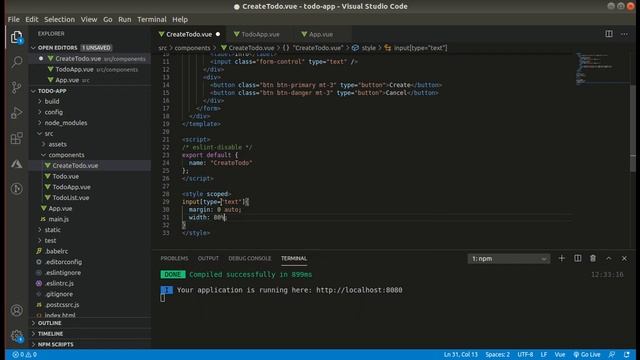Image resolution: width=640 pixels, height=360 pixels.
Task: Open the File menu
Action: pos(13,19)
